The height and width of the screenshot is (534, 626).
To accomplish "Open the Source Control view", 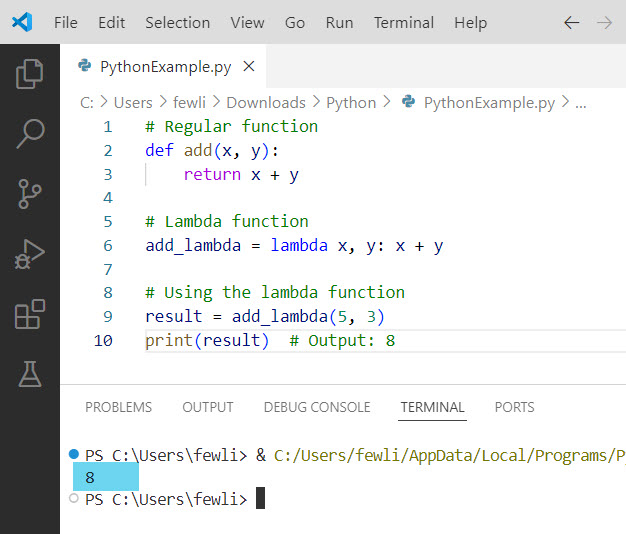I will pyautogui.click(x=30, y=194).
